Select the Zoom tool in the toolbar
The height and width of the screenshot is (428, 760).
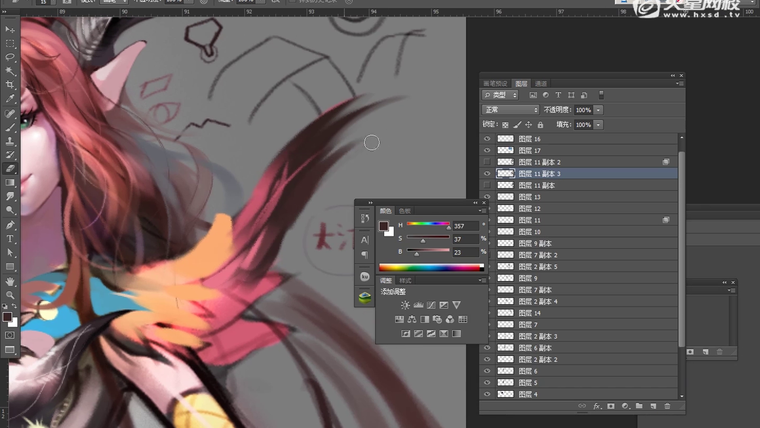click(x=10, y=295)
